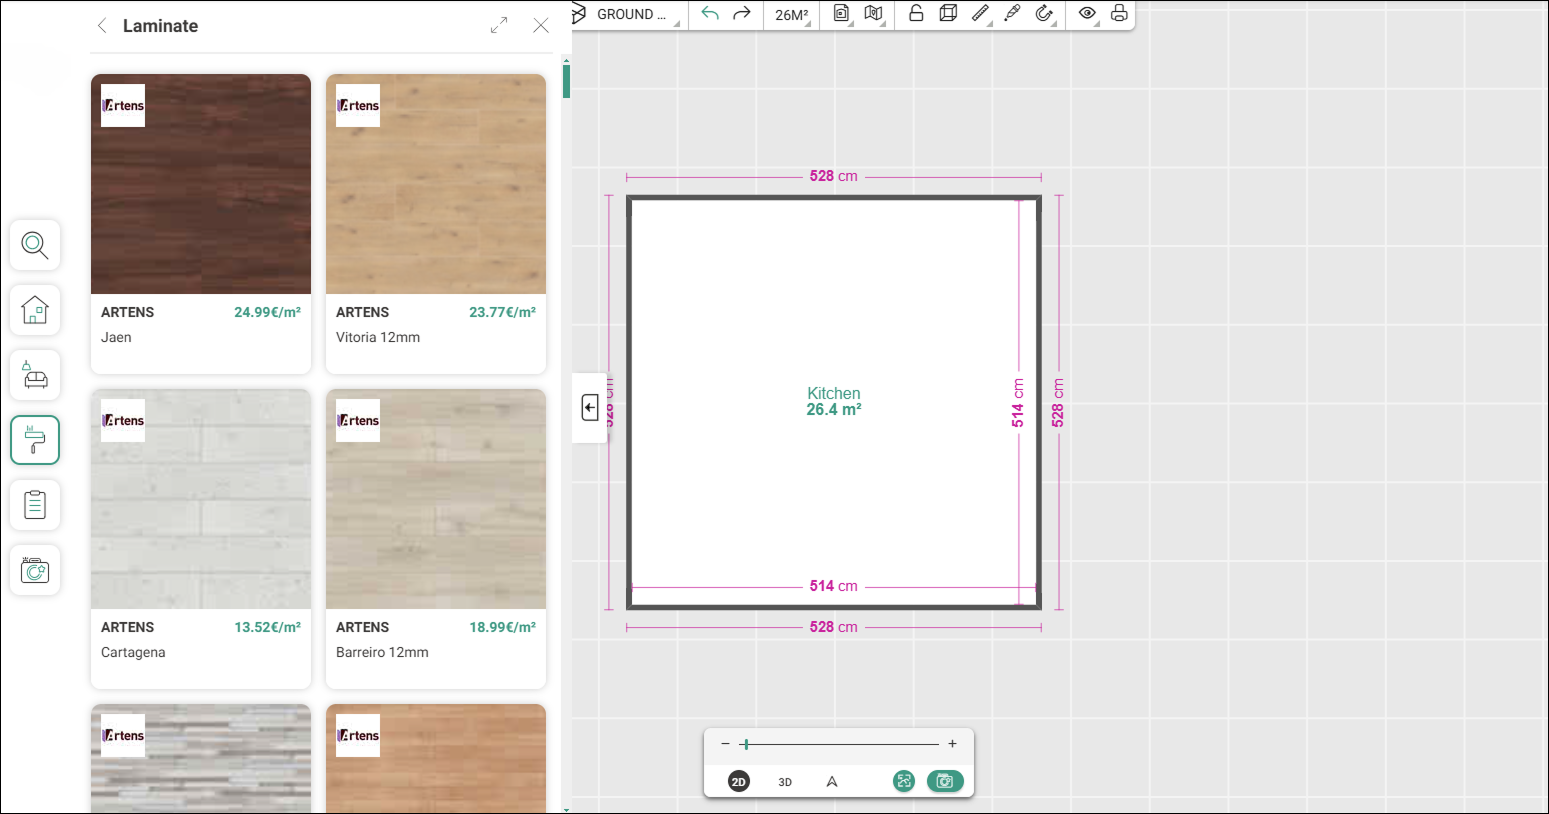Click the zoom slider handle
Image resolution: width=1549 pixels, height=814 pixels.
746,744
